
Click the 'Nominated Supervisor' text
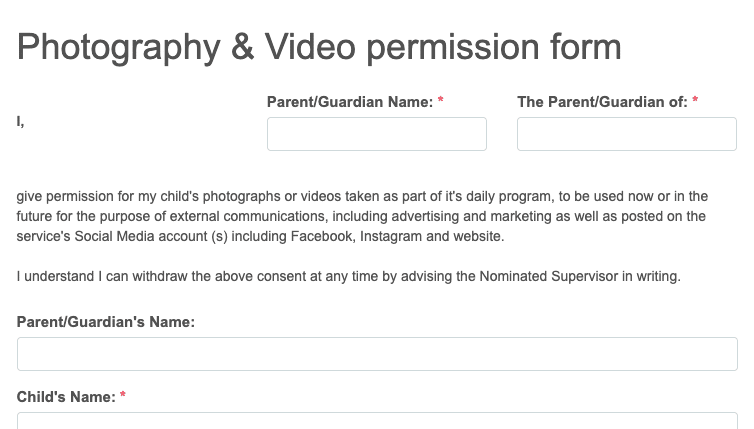pos(549,277)
